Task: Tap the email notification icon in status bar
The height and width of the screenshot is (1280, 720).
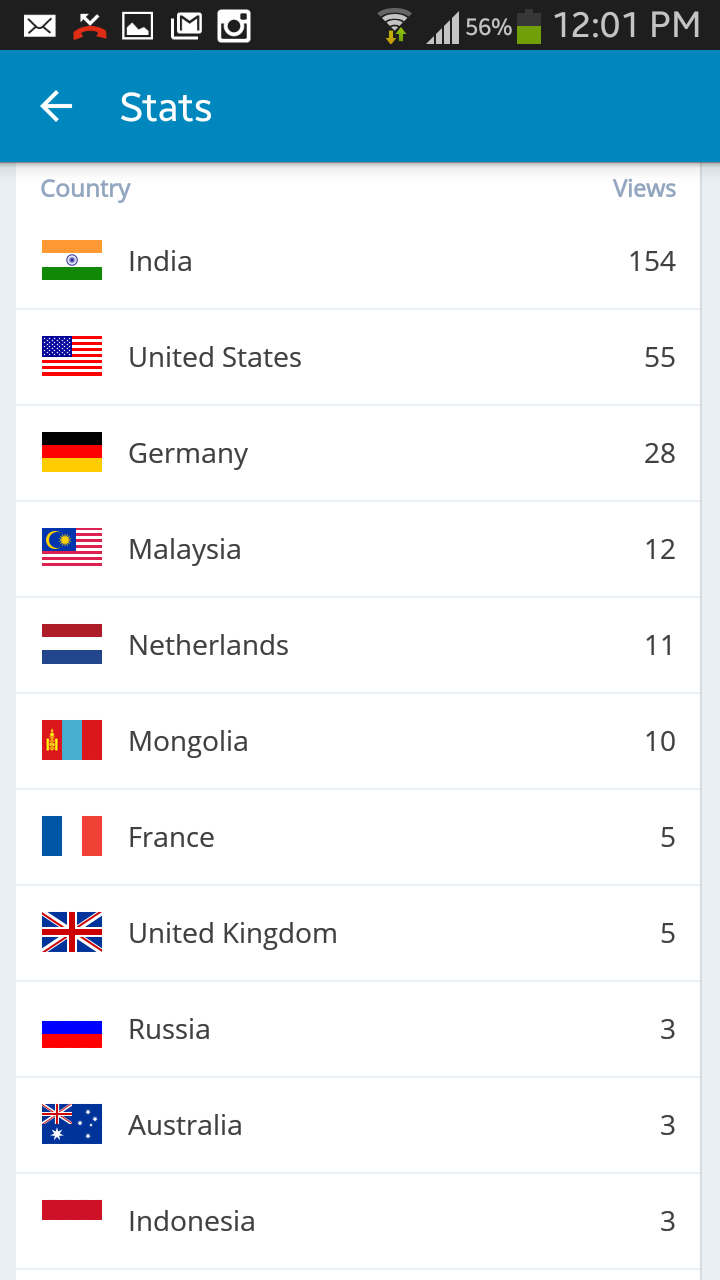Action: (40, 26)
